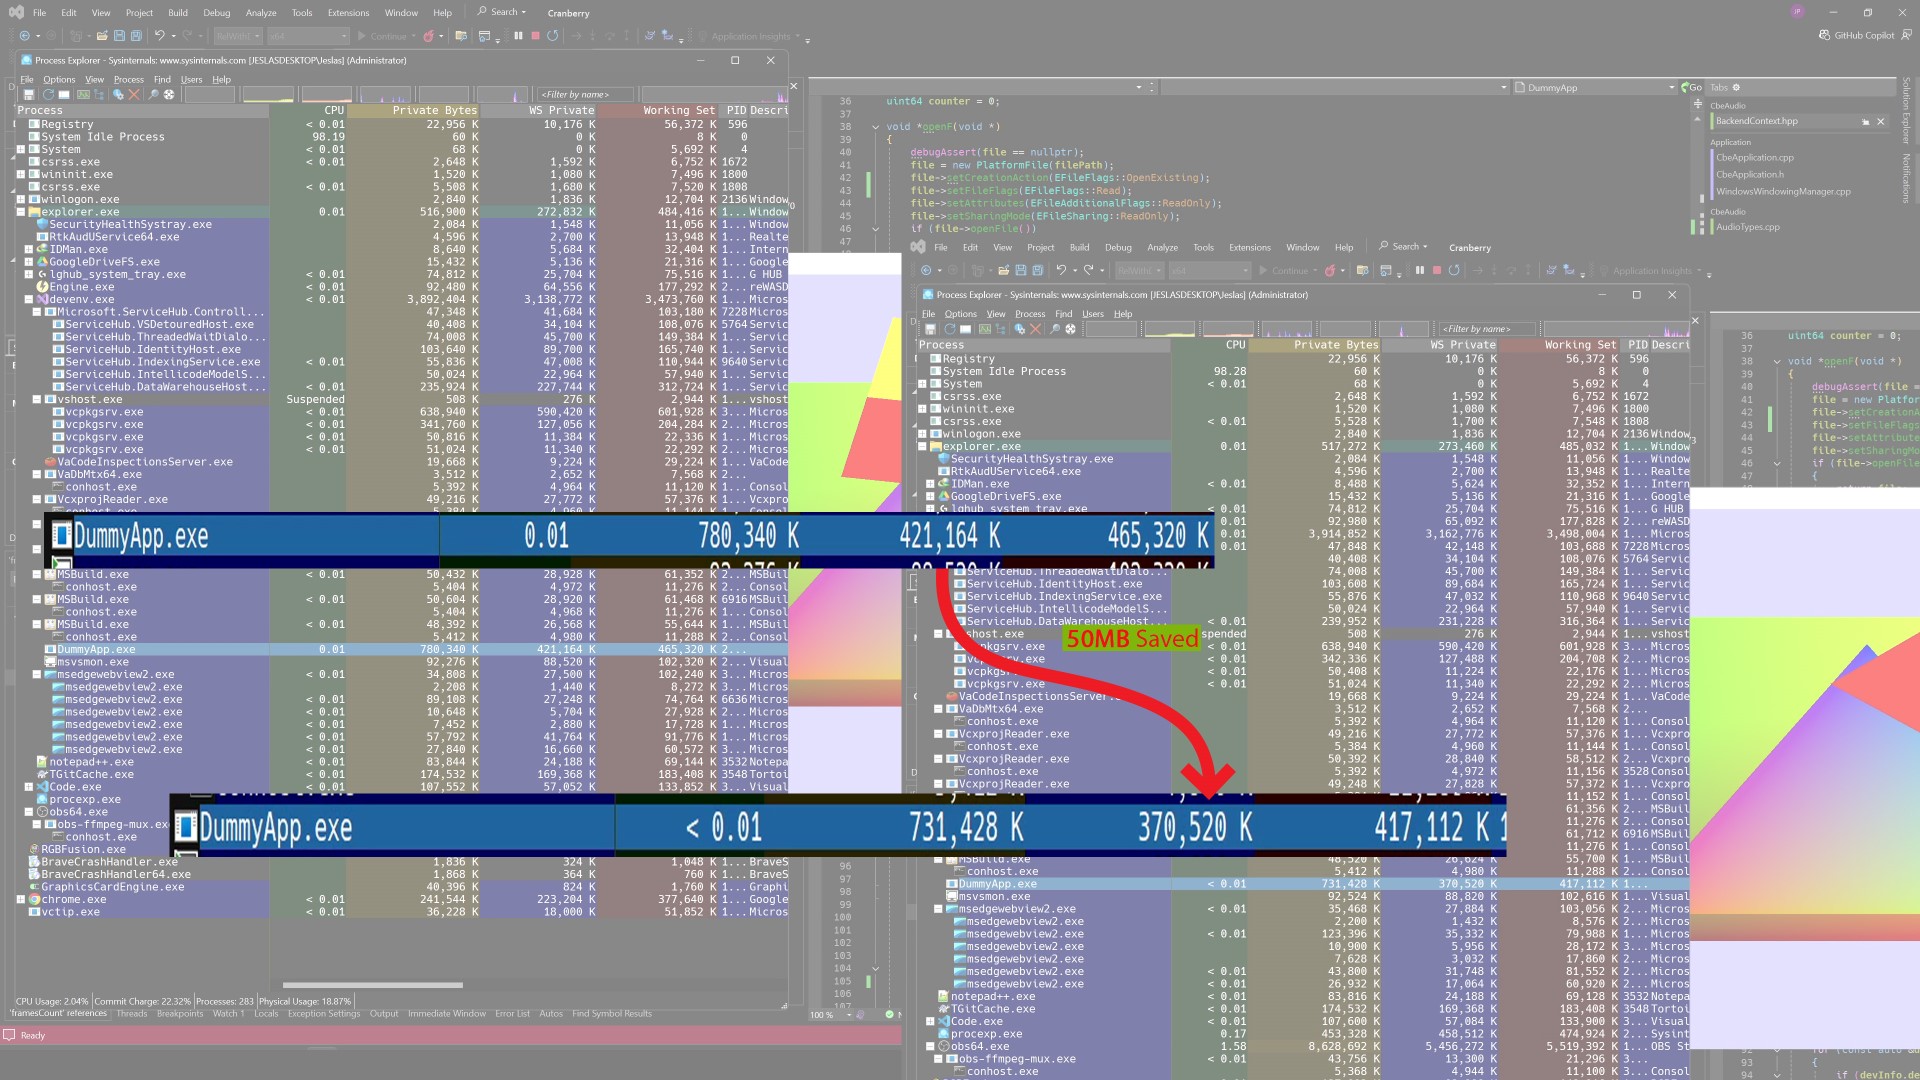Click Filter by name field, right Process Explorer
Image resolution: width=1920 pixels, height=1080 pixels.
point(1488,329)
